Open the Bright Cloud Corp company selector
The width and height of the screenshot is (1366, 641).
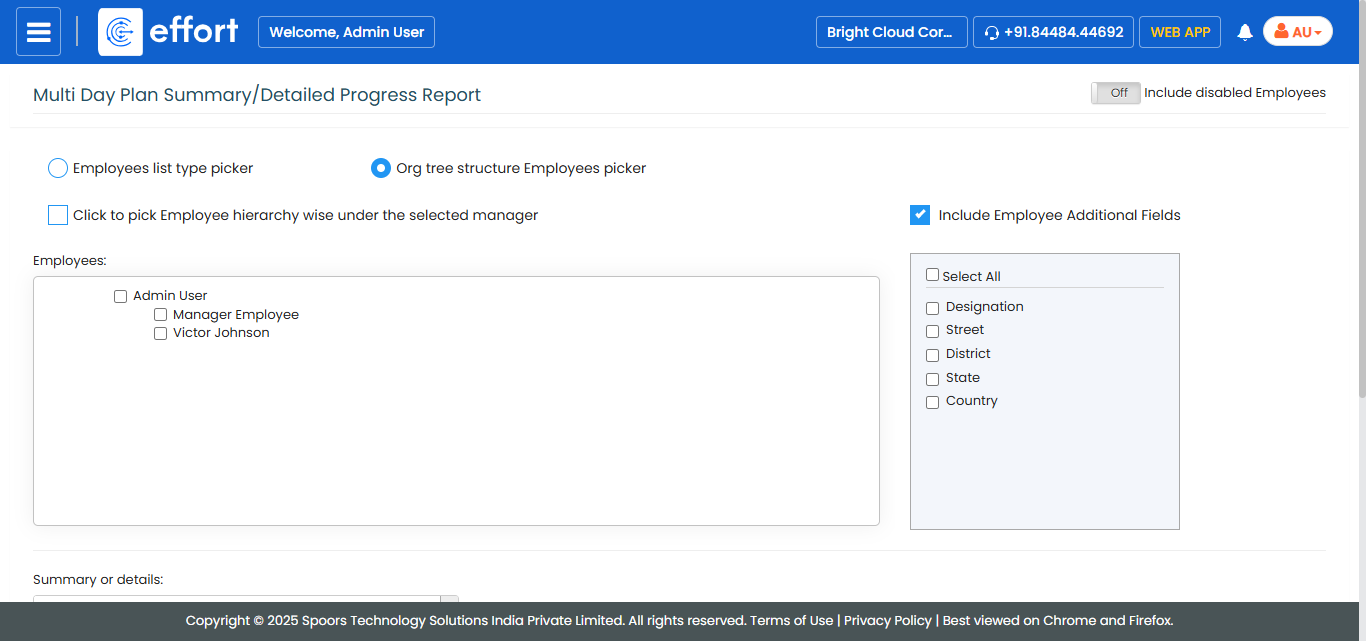pyautogui.click(x=891, y=32)
